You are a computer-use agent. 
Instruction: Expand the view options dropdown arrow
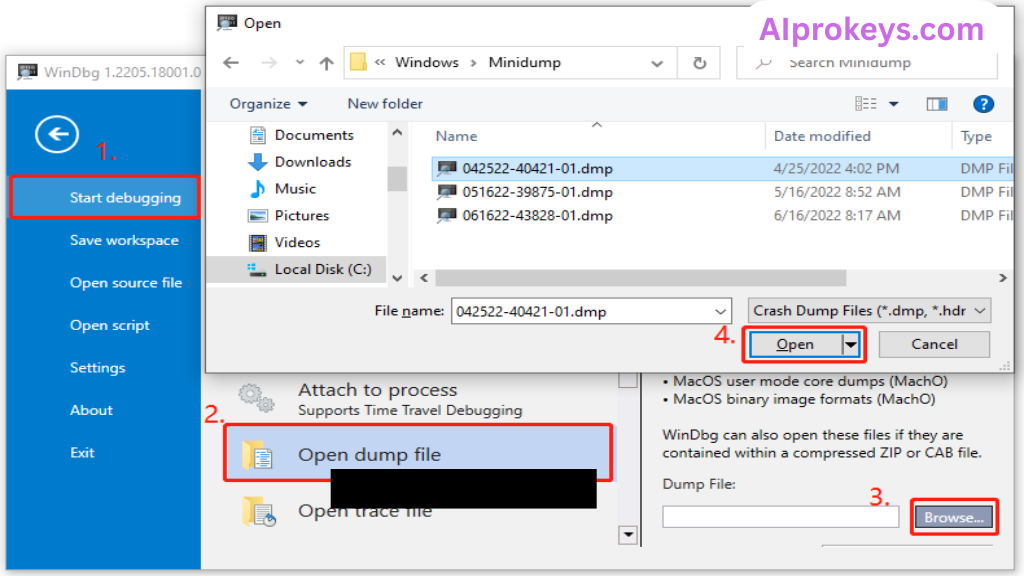[x=893, y=104]
